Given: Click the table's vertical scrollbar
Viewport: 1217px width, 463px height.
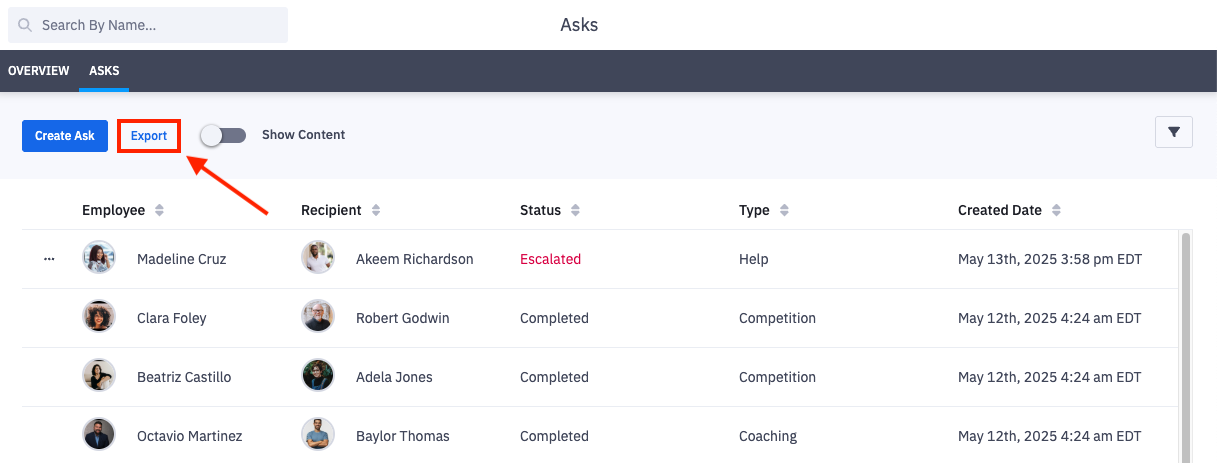Looking at the screenshot, I should click(1186, 340).
